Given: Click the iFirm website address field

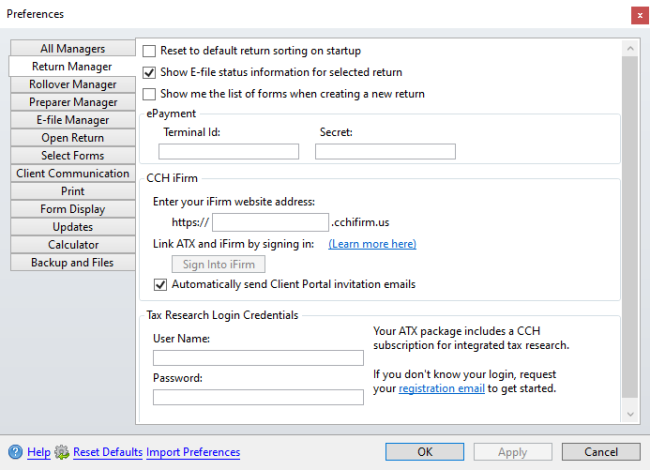Looking at the screenshot, I should tap(270, 223).
